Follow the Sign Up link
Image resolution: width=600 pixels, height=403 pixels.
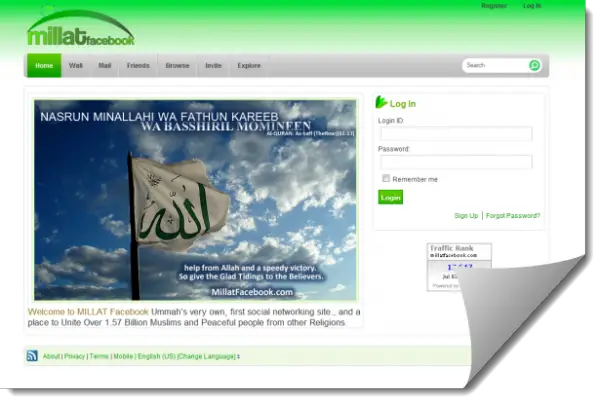pyautogui.click(x=466, y=215)
